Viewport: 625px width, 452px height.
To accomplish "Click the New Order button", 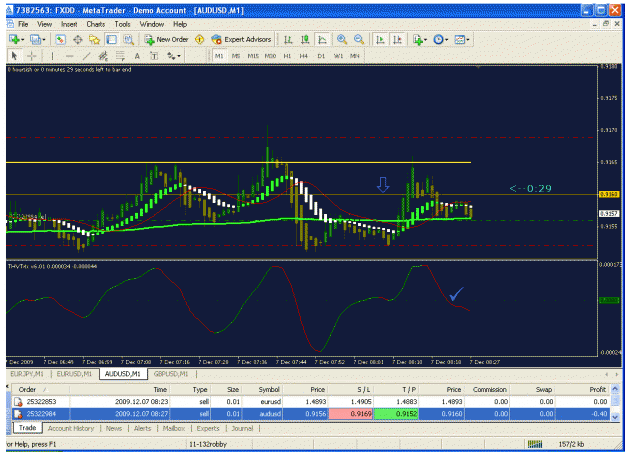I will [x=167, y=39].
